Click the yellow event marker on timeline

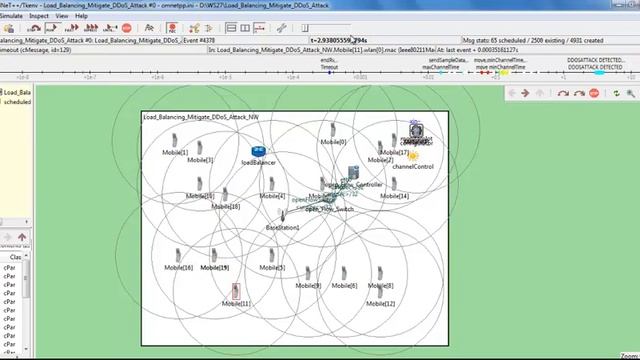(x=504, y=73)
